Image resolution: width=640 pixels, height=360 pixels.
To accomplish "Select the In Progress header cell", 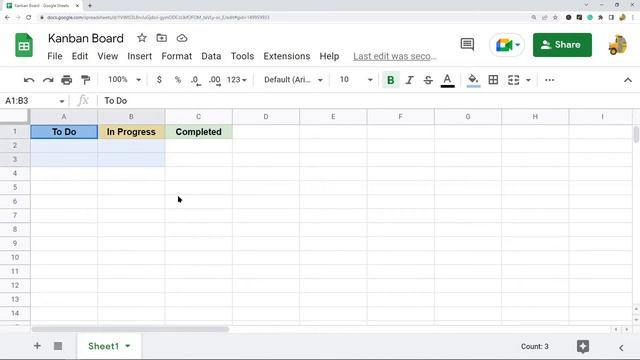I will click(x=131, y=132).
